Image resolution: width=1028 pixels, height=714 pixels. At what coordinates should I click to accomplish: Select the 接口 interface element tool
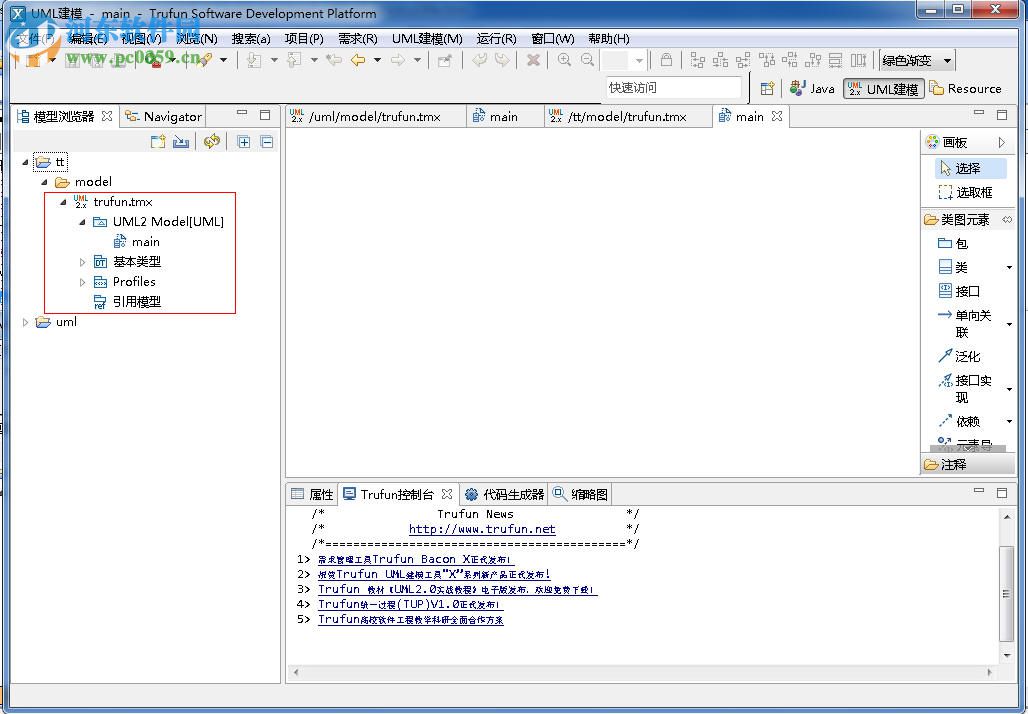pos(966,291)
